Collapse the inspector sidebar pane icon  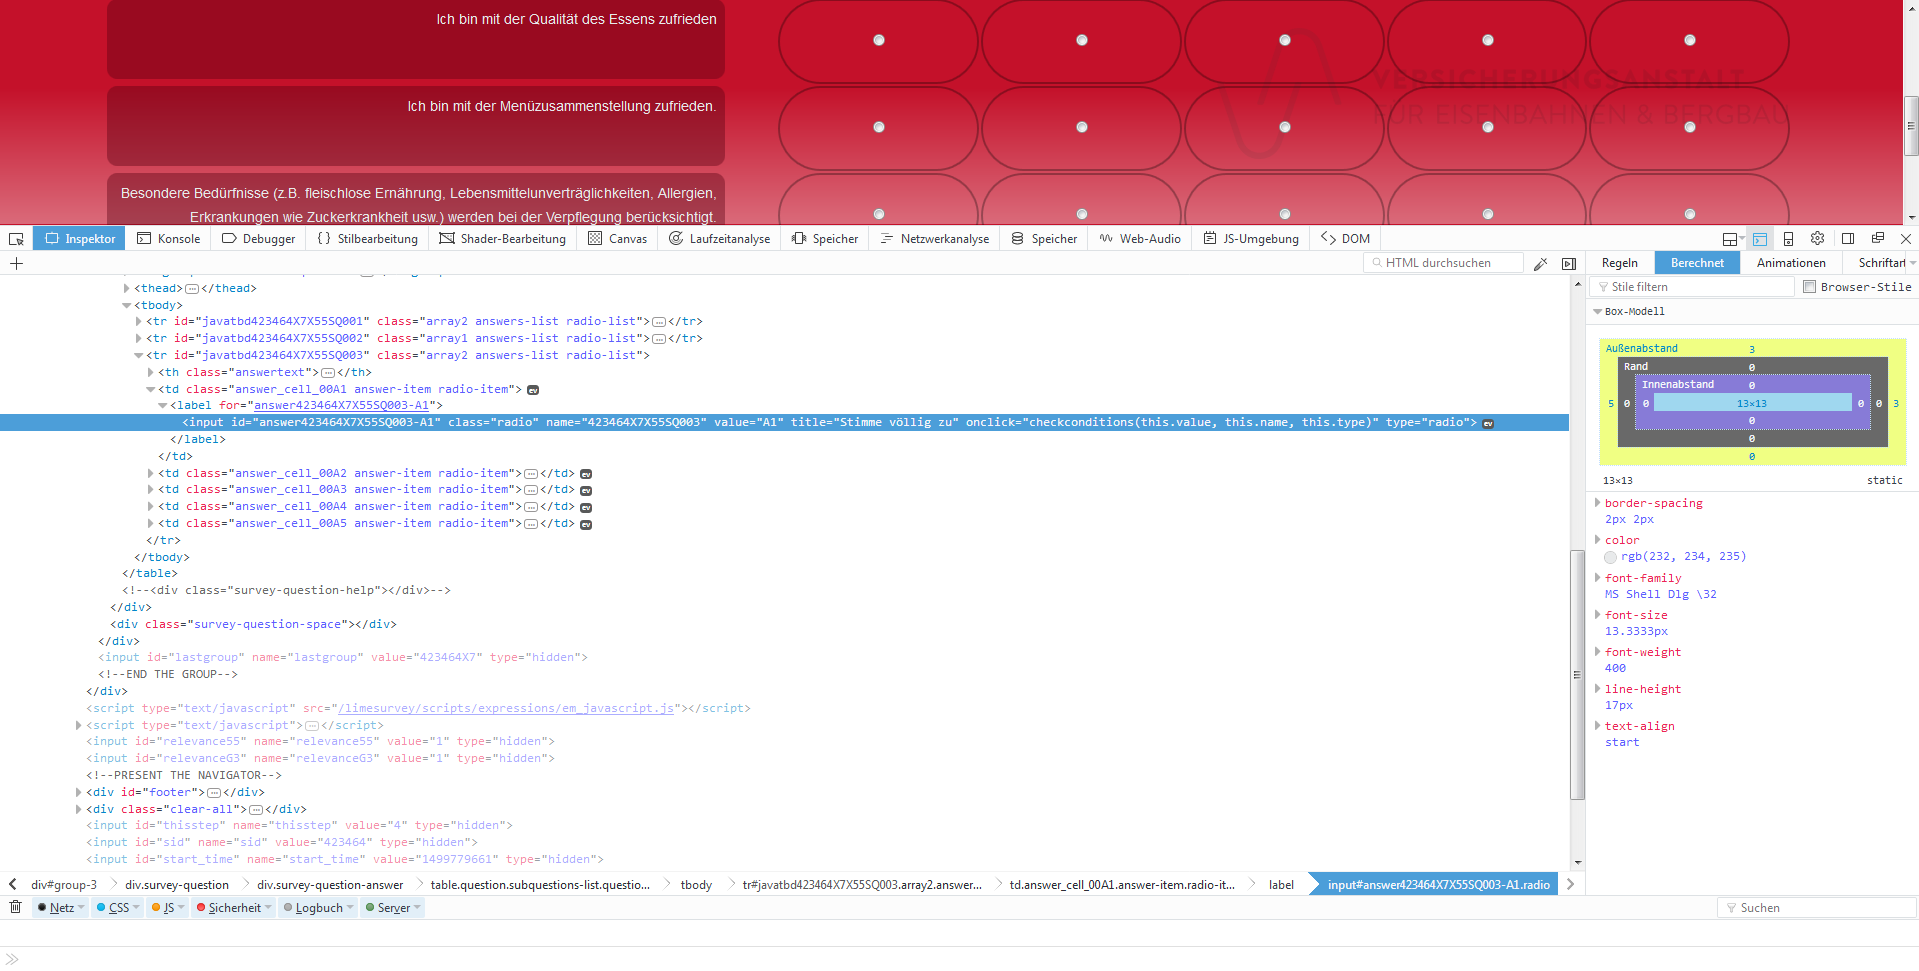(x=1569, y=264)
